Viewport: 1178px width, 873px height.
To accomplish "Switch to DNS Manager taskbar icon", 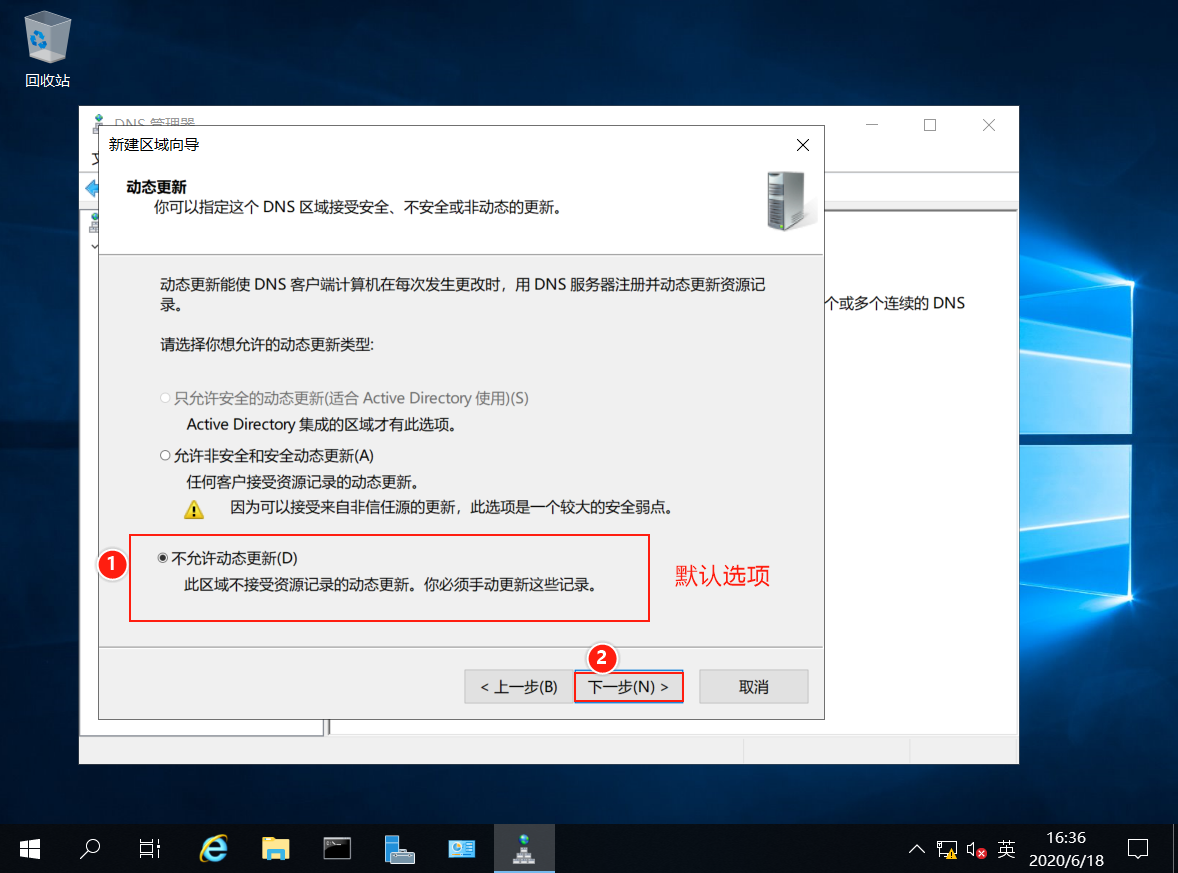I will pos(524,849).
